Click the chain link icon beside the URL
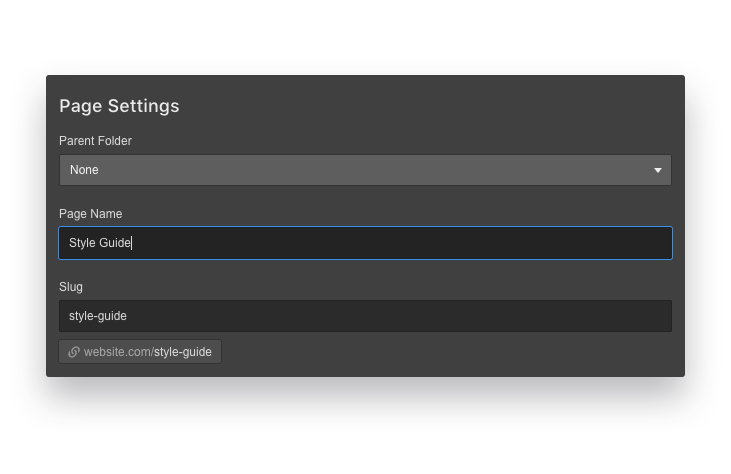This screenshot has width=731, height=474. (x=74, y=352)
